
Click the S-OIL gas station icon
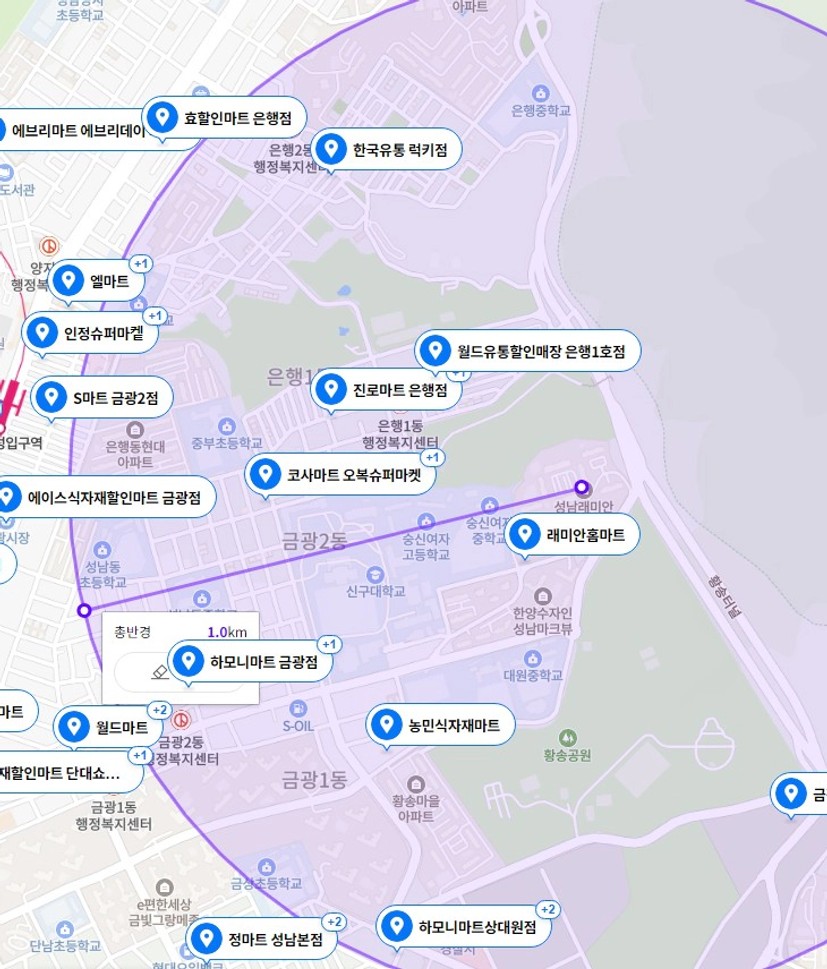tap(298, 709)
